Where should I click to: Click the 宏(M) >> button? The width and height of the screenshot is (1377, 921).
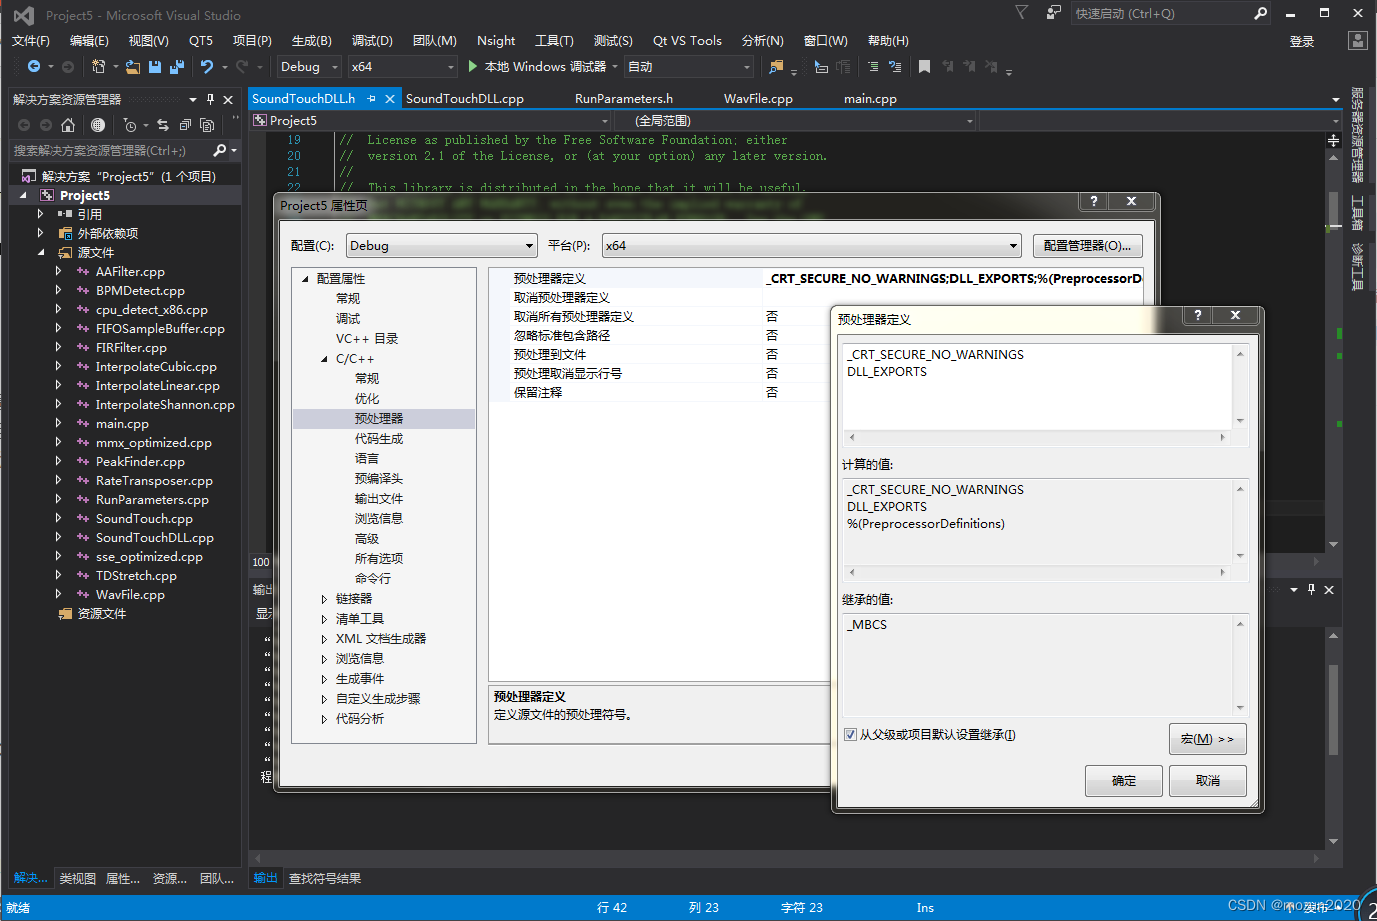(x=1208, y=739)
